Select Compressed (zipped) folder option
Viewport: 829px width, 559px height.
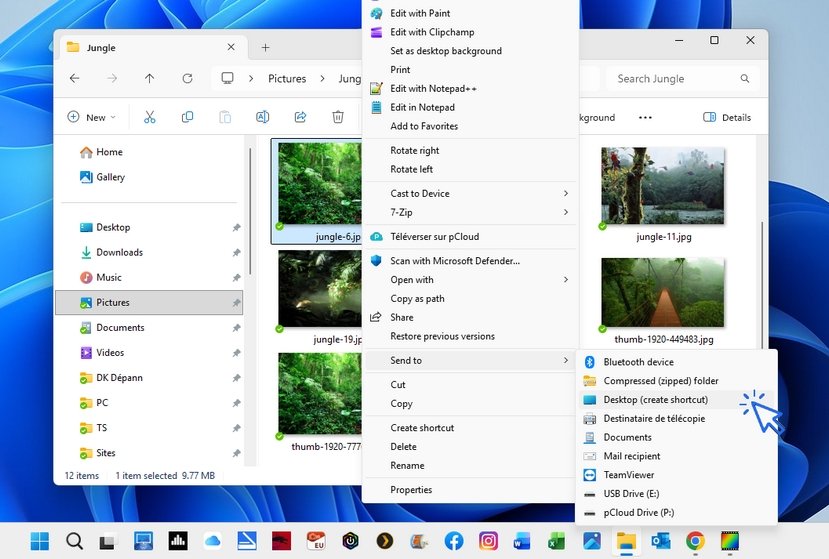tap(660, 381)
